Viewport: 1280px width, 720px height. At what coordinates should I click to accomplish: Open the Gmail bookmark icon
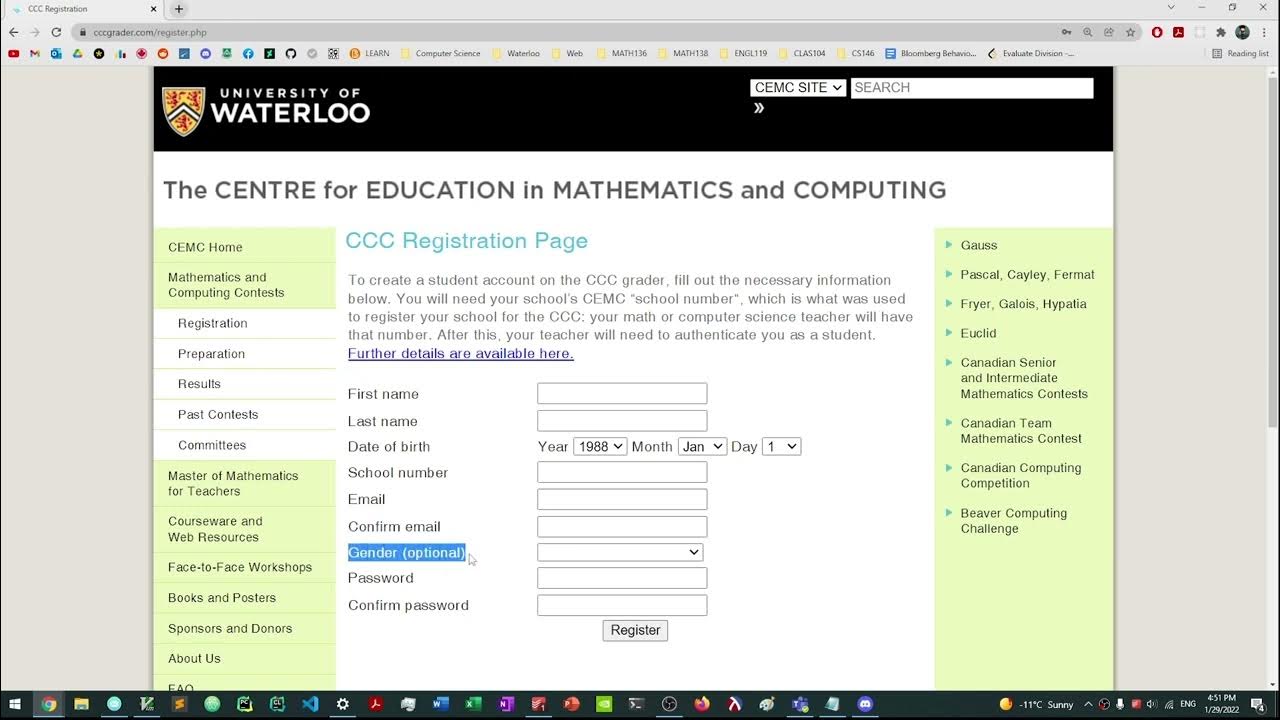35,54
